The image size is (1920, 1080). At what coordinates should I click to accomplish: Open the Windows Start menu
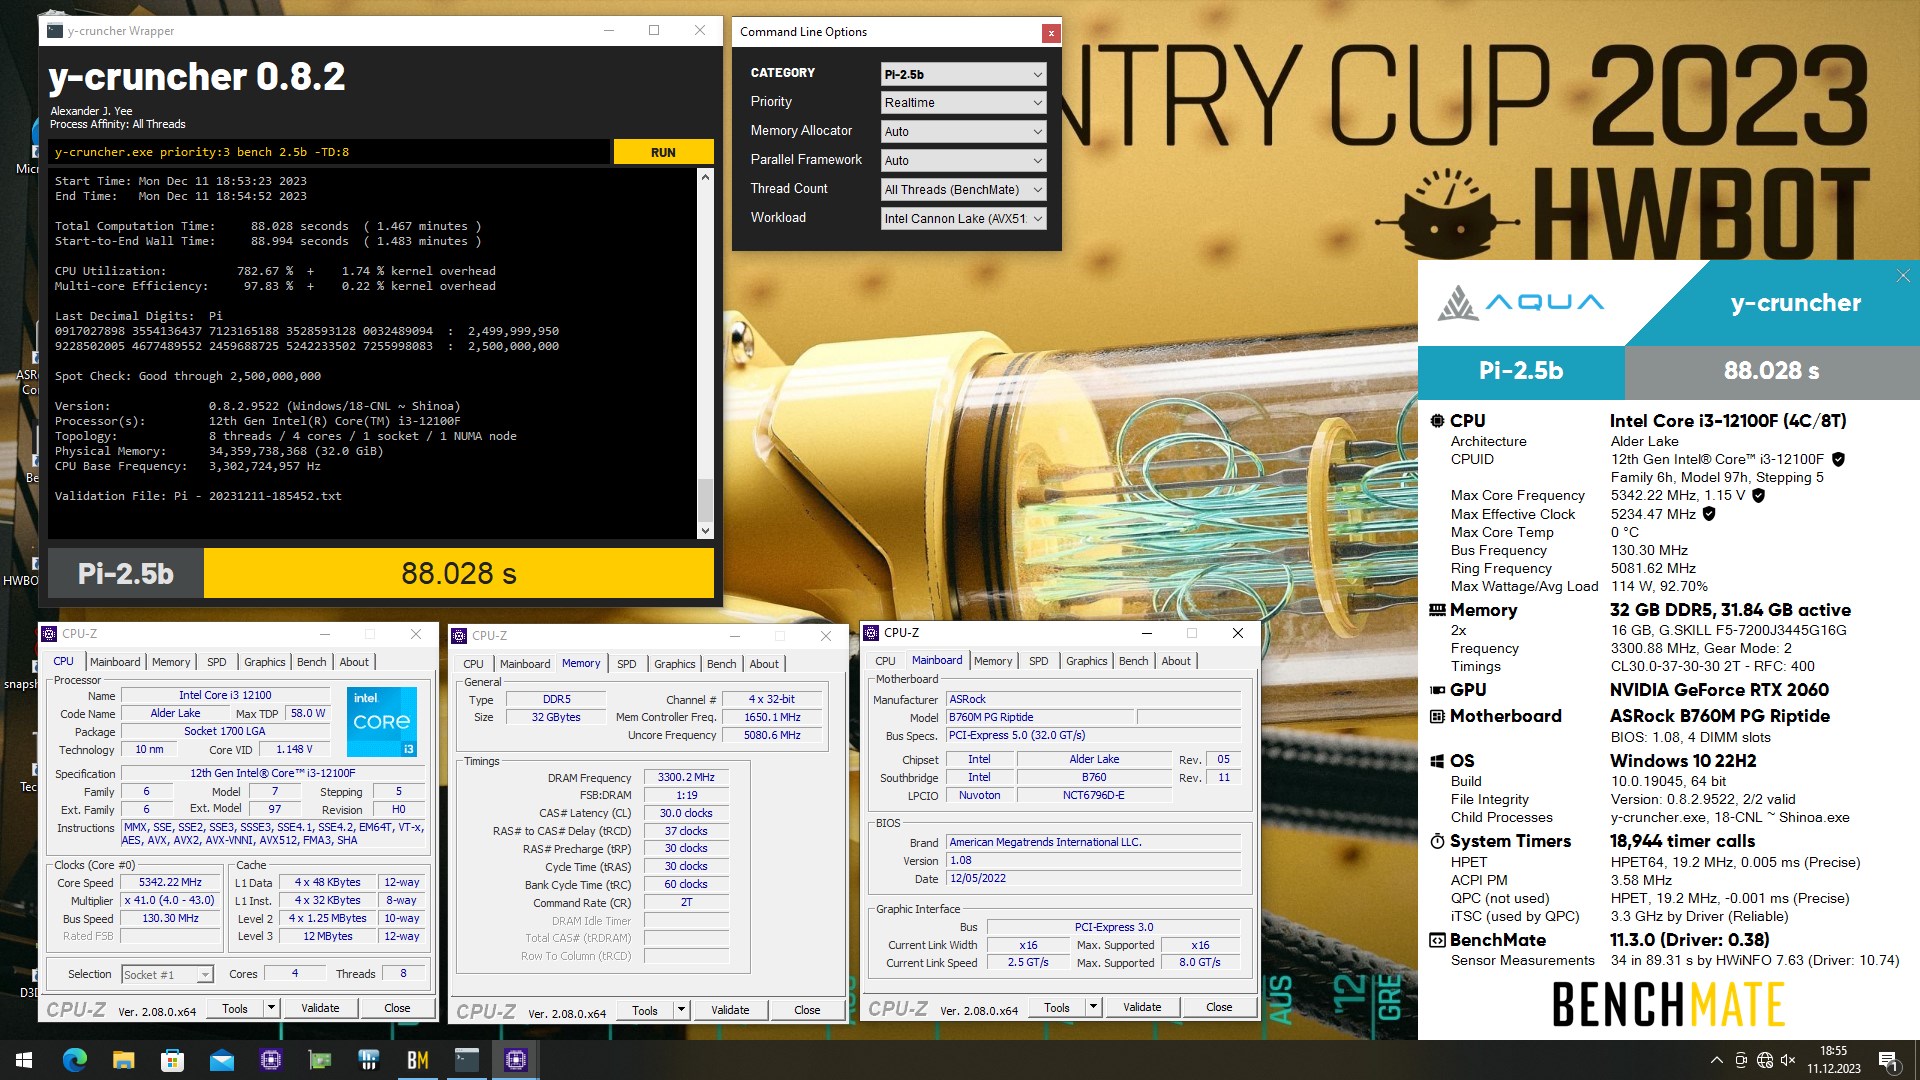pos(24,1060)
